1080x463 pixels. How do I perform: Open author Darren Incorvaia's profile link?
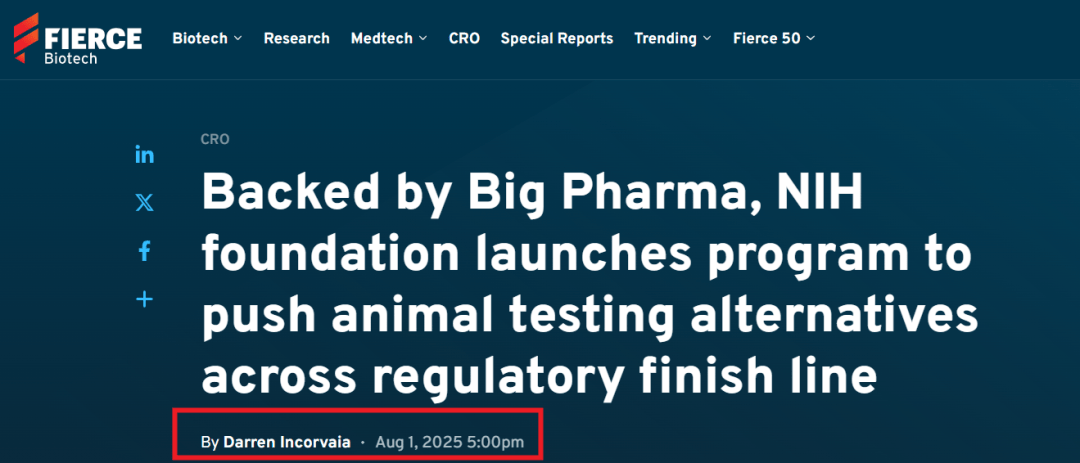287,441
